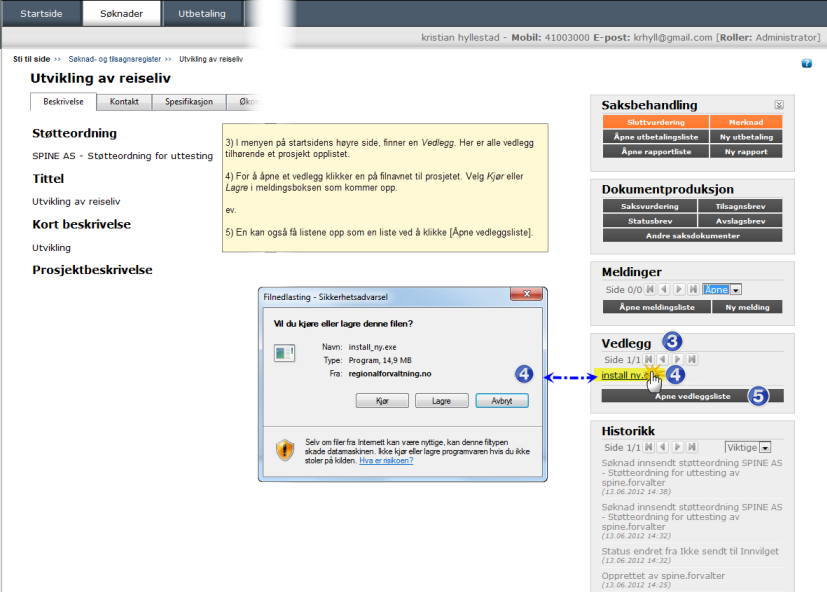Click the Avslagsbrev button

(740, 221)
